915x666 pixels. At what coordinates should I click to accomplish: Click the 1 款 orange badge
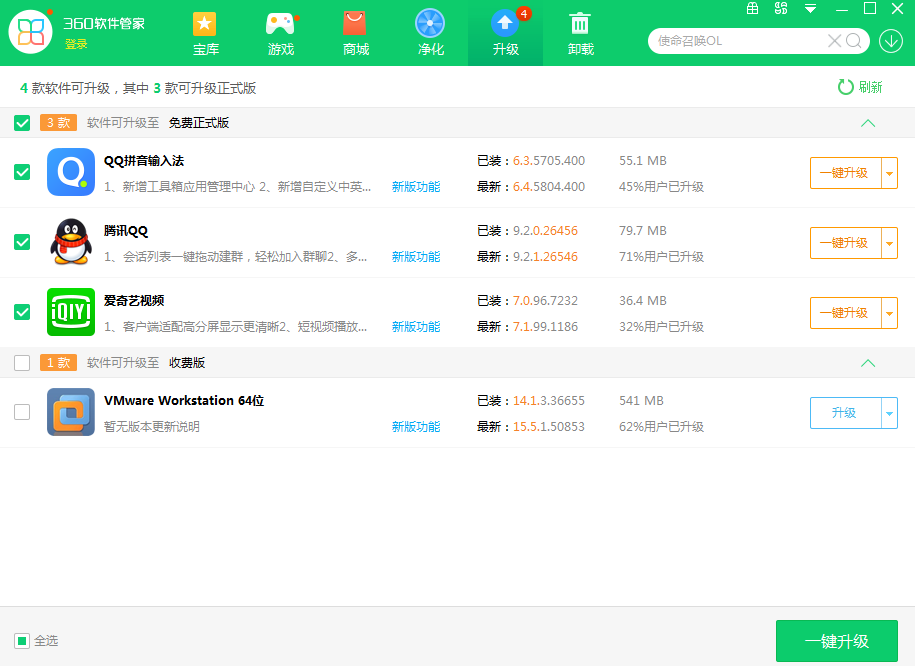click(58, 363)
